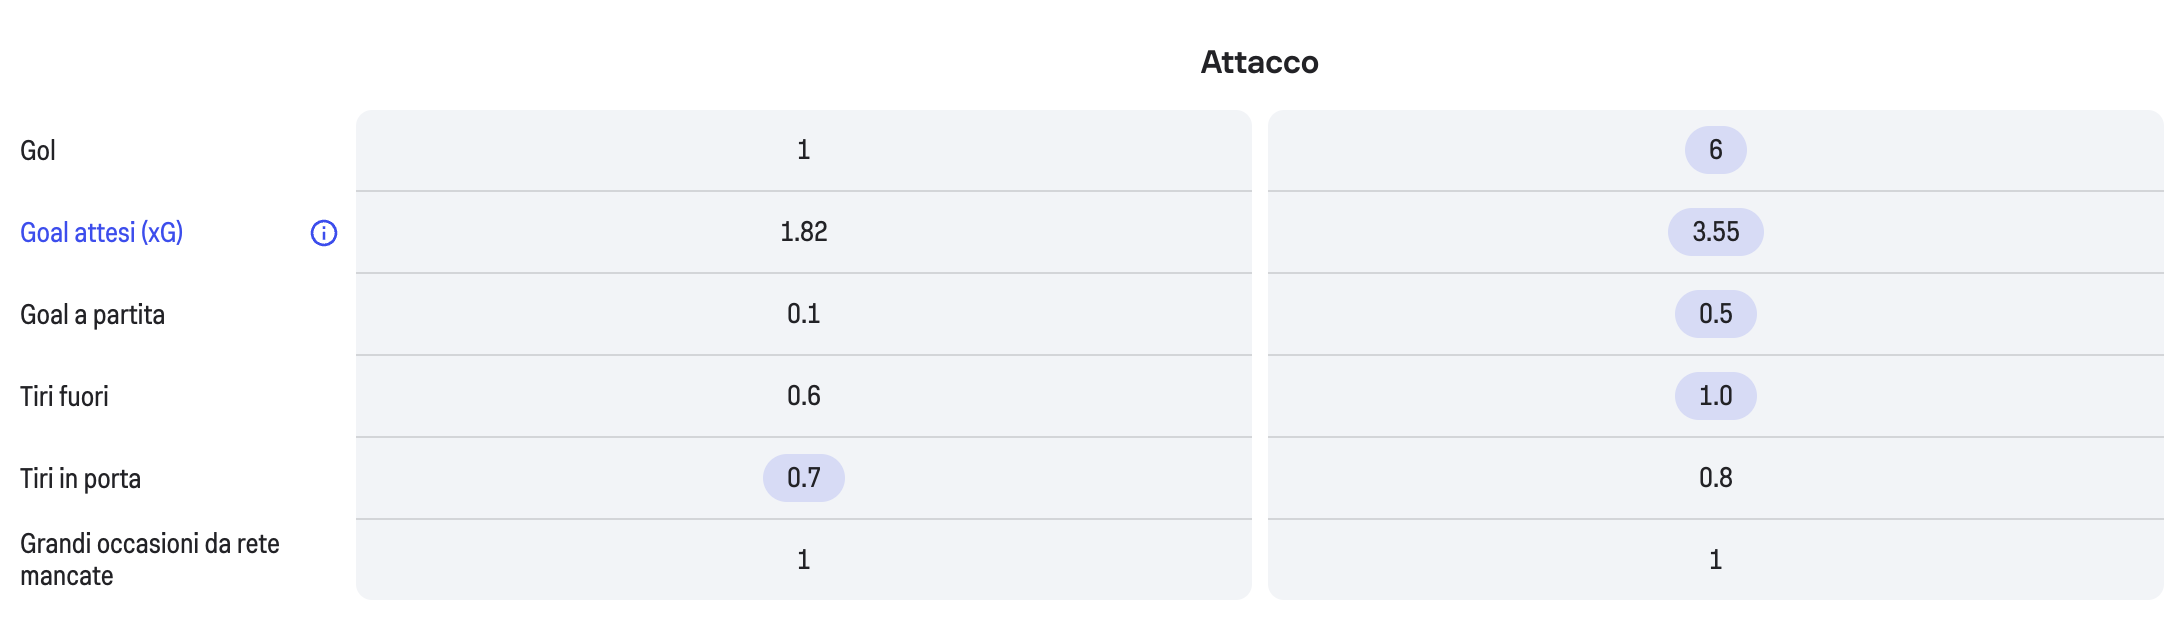Click the 0.6 Tiri fuori value
Viewport: 2172px width, 628px height.
click(803, 396)
